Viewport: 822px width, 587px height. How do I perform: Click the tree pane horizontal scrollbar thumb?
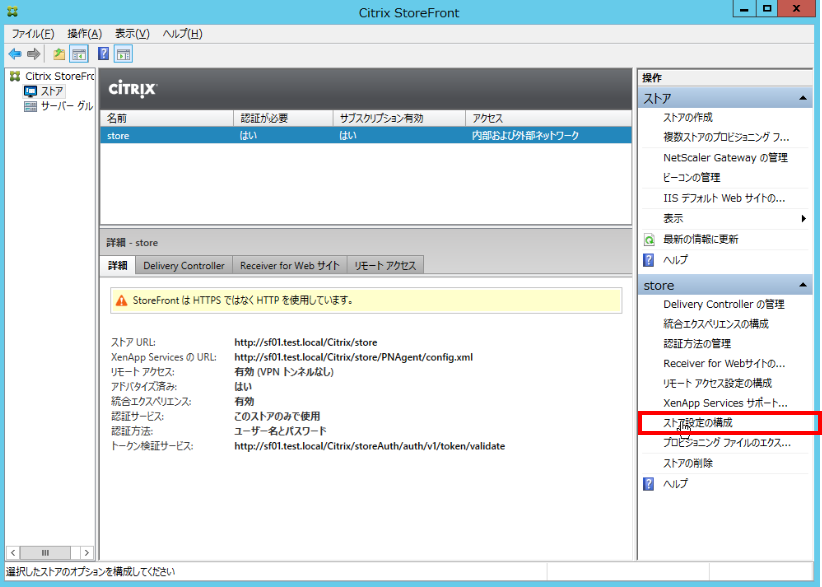tap(45, 553)
